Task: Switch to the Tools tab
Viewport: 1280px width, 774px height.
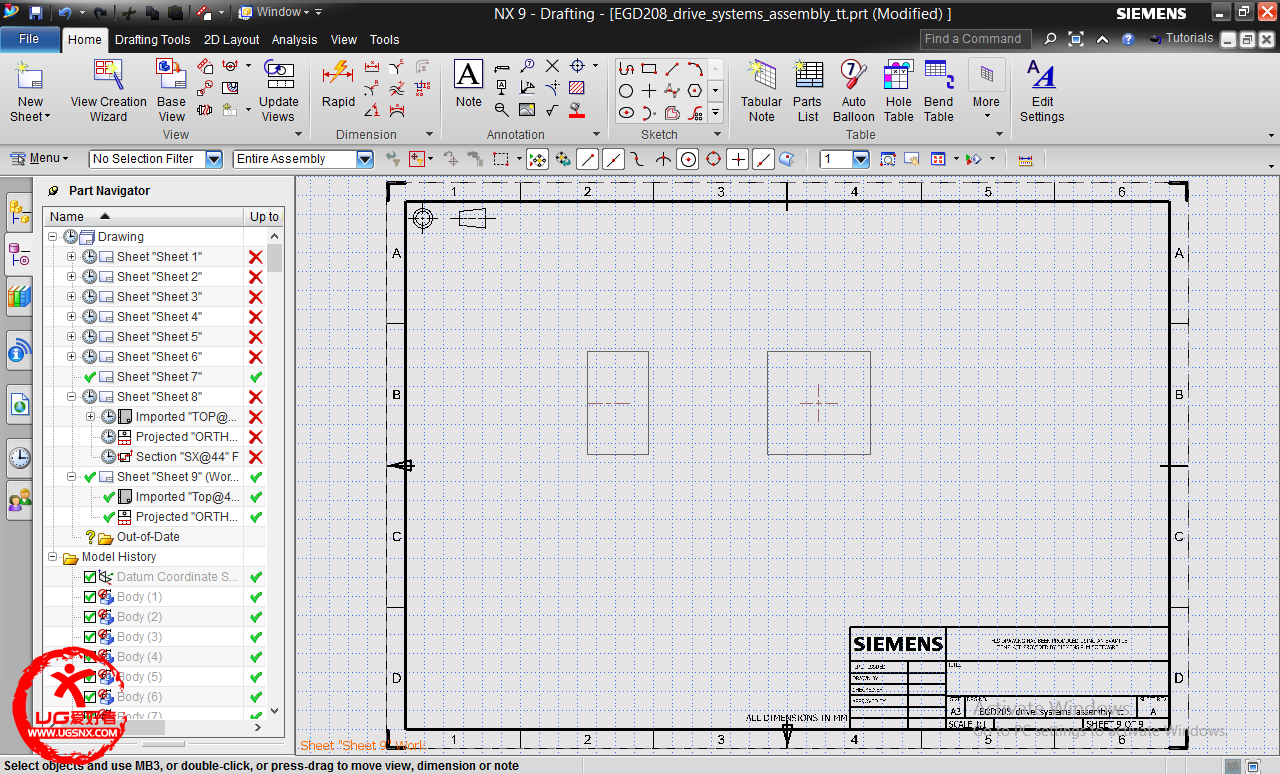Action: point(384,40)
